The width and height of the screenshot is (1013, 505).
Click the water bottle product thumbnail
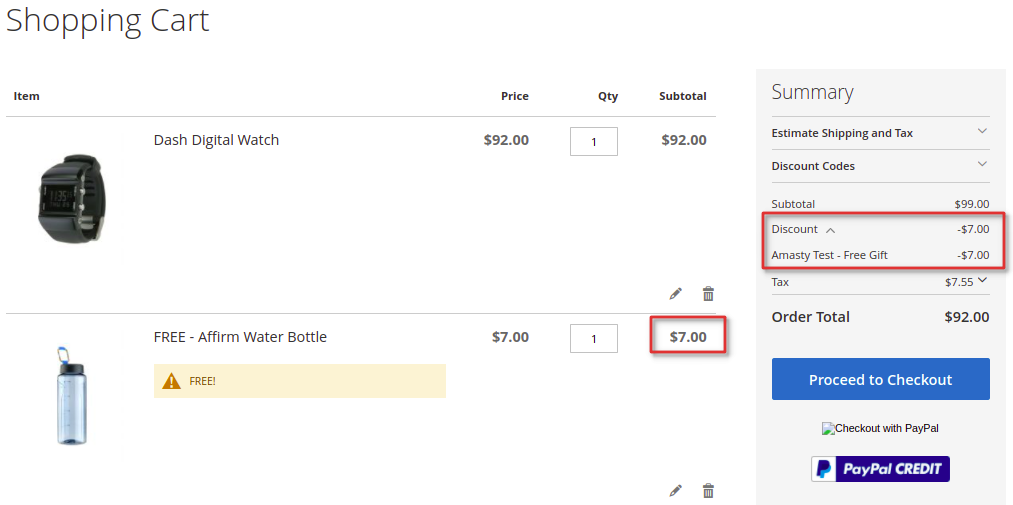click(71, 395)
